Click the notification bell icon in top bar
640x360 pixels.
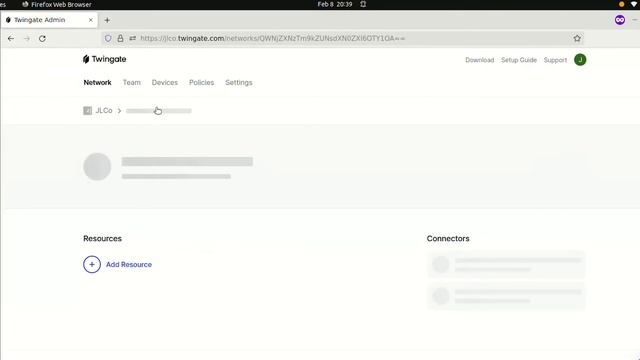(x=363, y=4)
